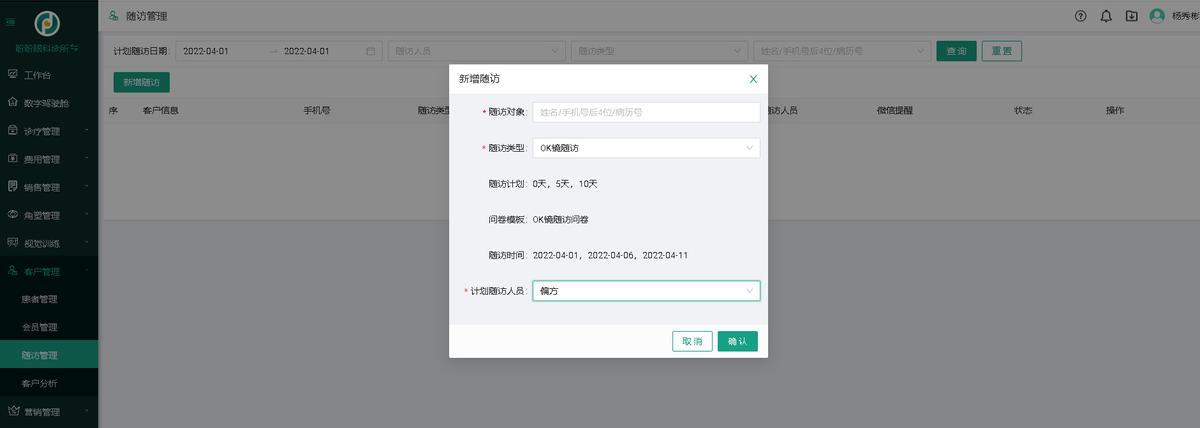Viewport: 1200px width, 428px height.
Task: Click the 随访时间 dates text
Action: click(610, 255)
